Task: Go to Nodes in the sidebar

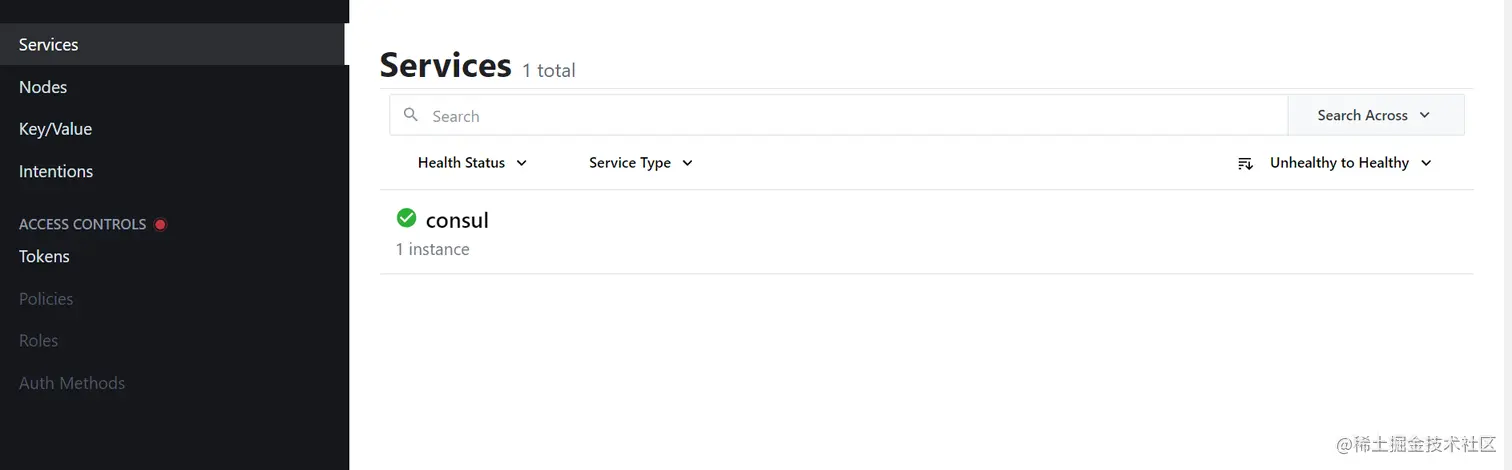Action: (x=43, y=87)
